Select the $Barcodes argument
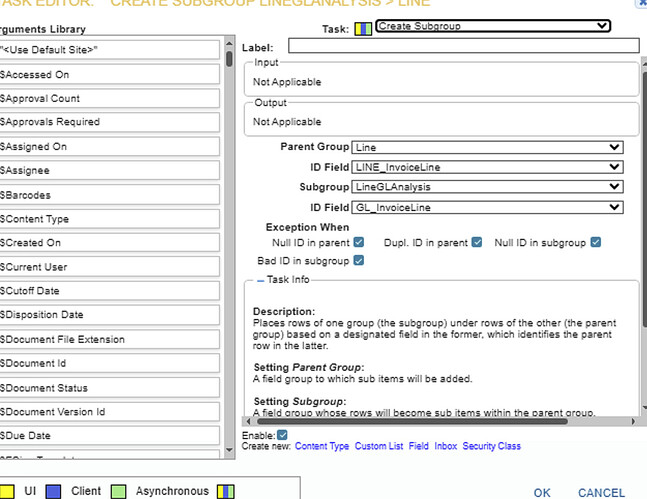The image size is (647, 499). click(109, 195)
